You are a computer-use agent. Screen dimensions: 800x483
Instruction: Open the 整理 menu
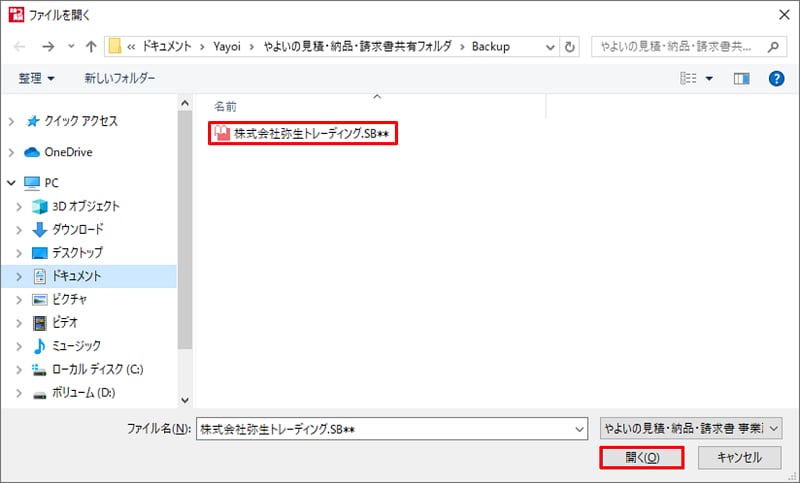point(36,78)
